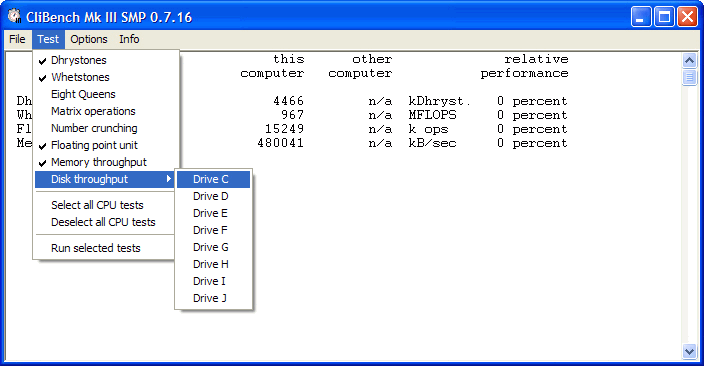
Task: Close the CliBench window
Action: coord(687,17)
